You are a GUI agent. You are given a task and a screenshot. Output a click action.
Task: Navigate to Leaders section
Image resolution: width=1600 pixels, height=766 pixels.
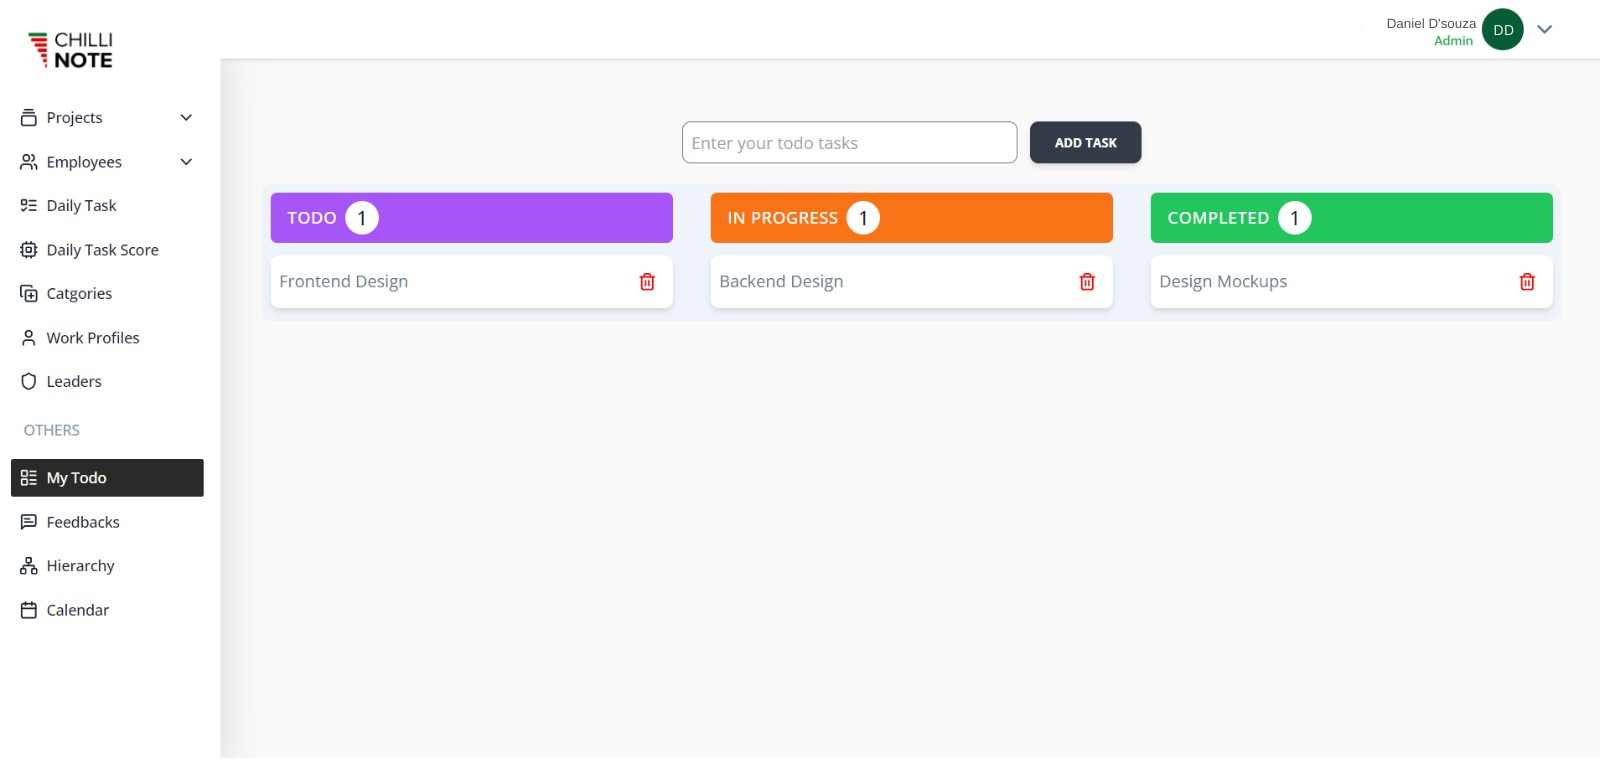coord(74,382)
